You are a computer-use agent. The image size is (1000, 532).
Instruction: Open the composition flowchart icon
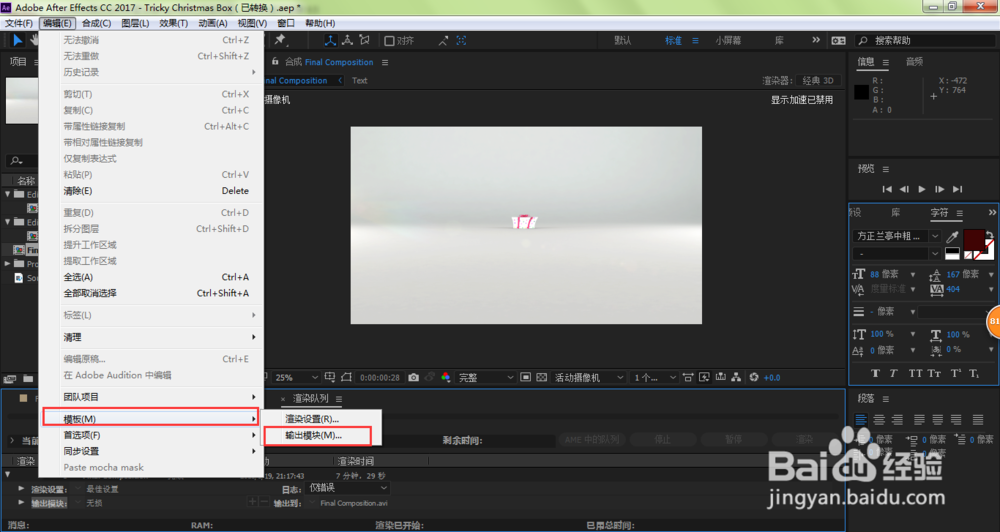737,378
